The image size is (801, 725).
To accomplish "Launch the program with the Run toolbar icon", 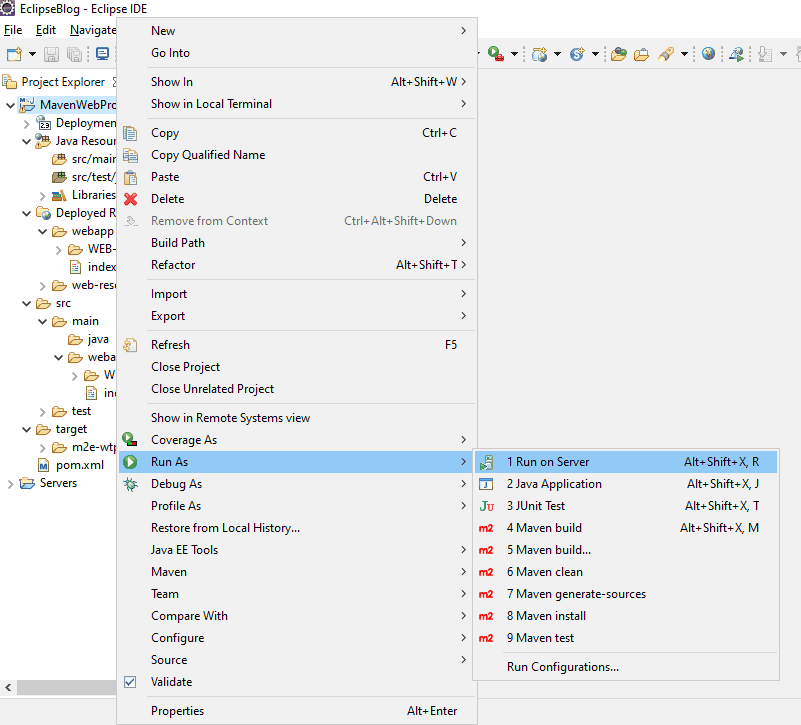I will (493, 53).
